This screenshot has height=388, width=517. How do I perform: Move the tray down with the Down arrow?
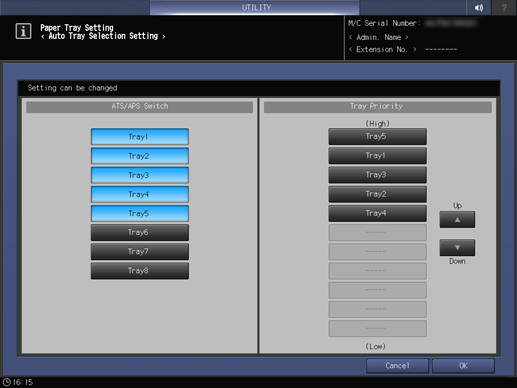457,247
